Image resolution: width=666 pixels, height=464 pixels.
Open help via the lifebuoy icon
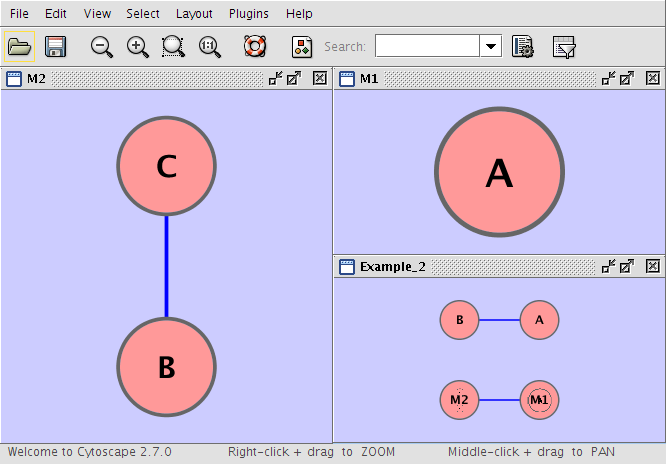click(x=255, y=47)
